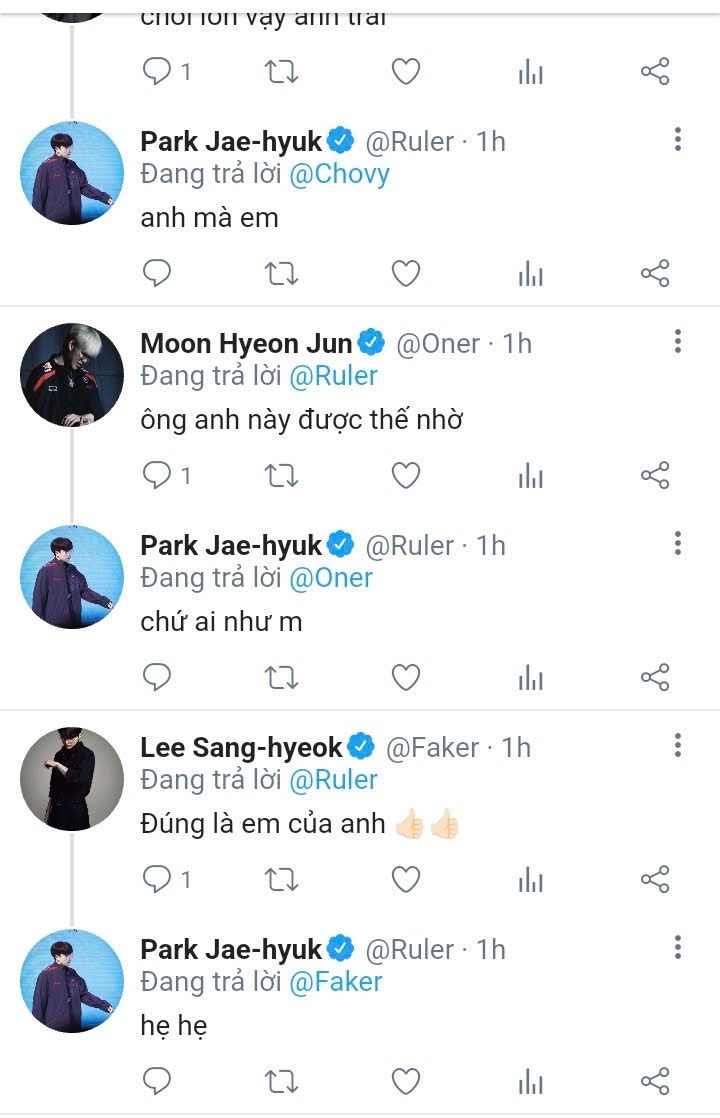Open Lee Sang-hyeok's profile name
720x1118 pixels.
click(x=241, y=747)
